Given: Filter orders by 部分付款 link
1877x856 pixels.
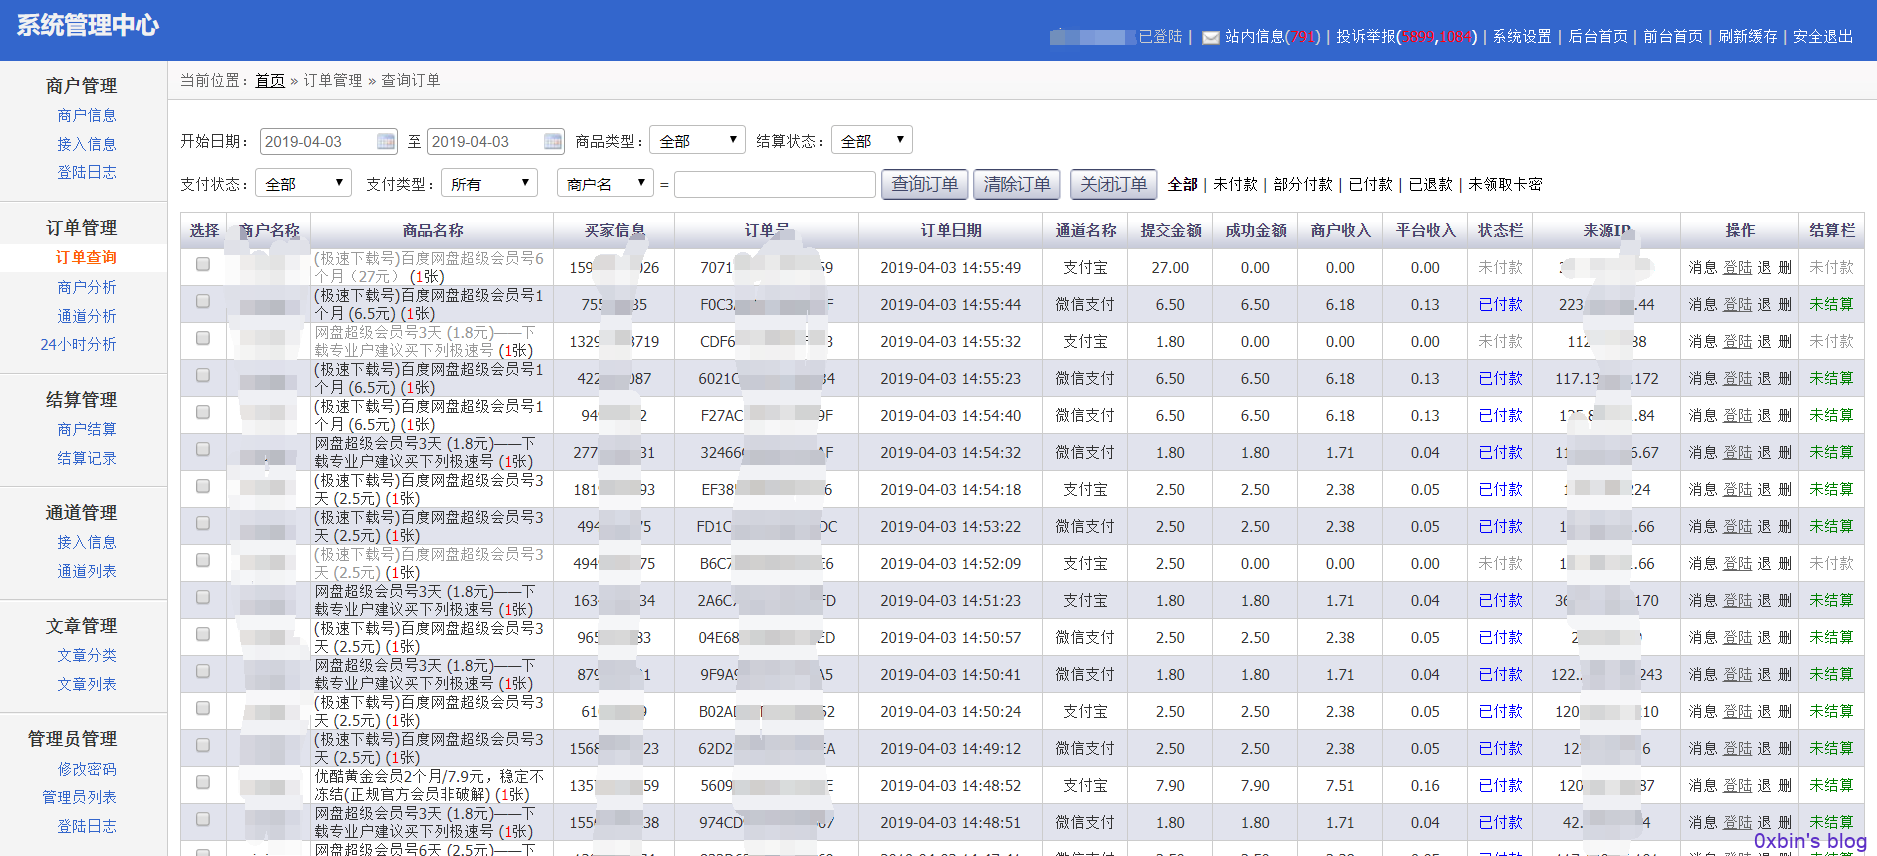Looking at the screenshot, I should (x=1303, y=184).
